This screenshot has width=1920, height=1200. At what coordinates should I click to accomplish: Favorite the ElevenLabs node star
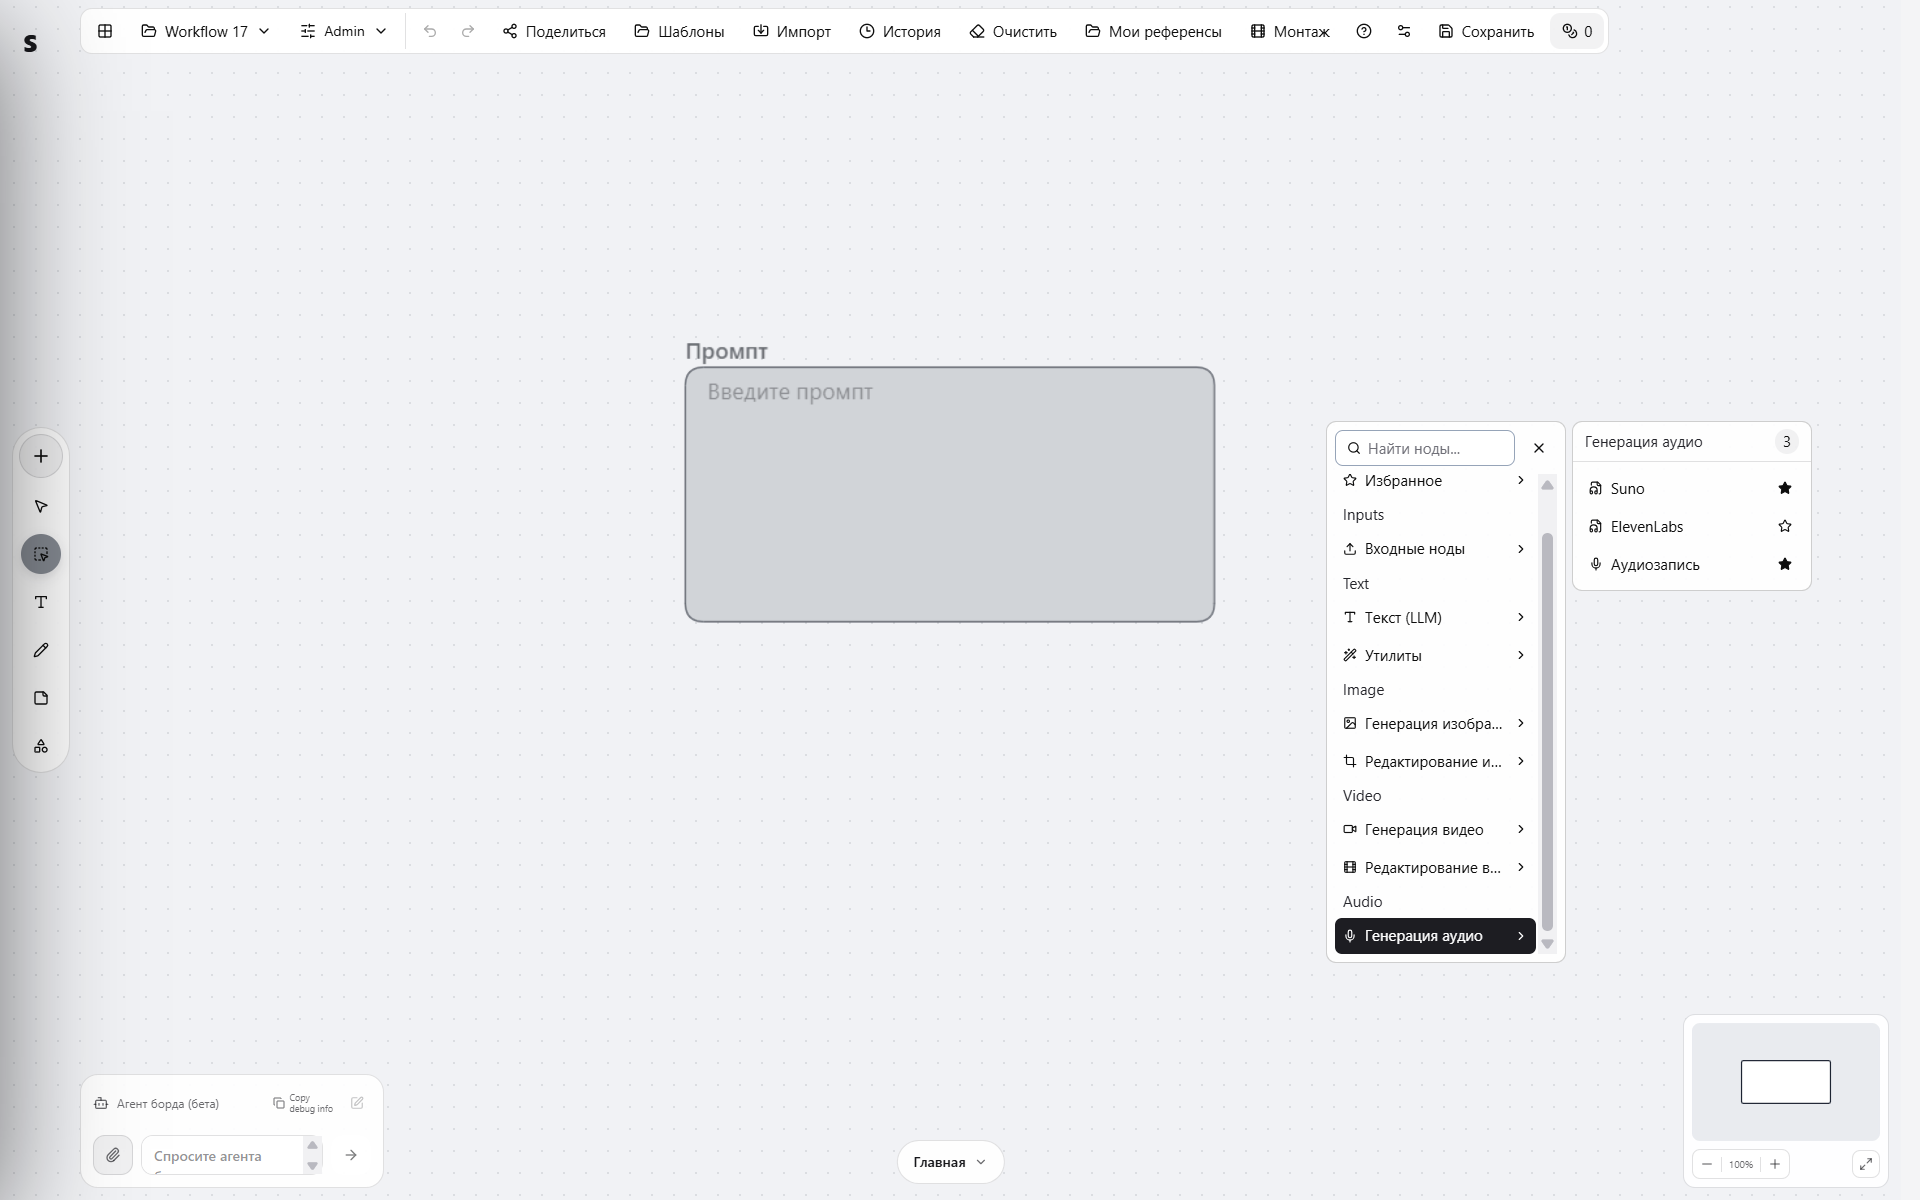click(x=1785, y=526)
